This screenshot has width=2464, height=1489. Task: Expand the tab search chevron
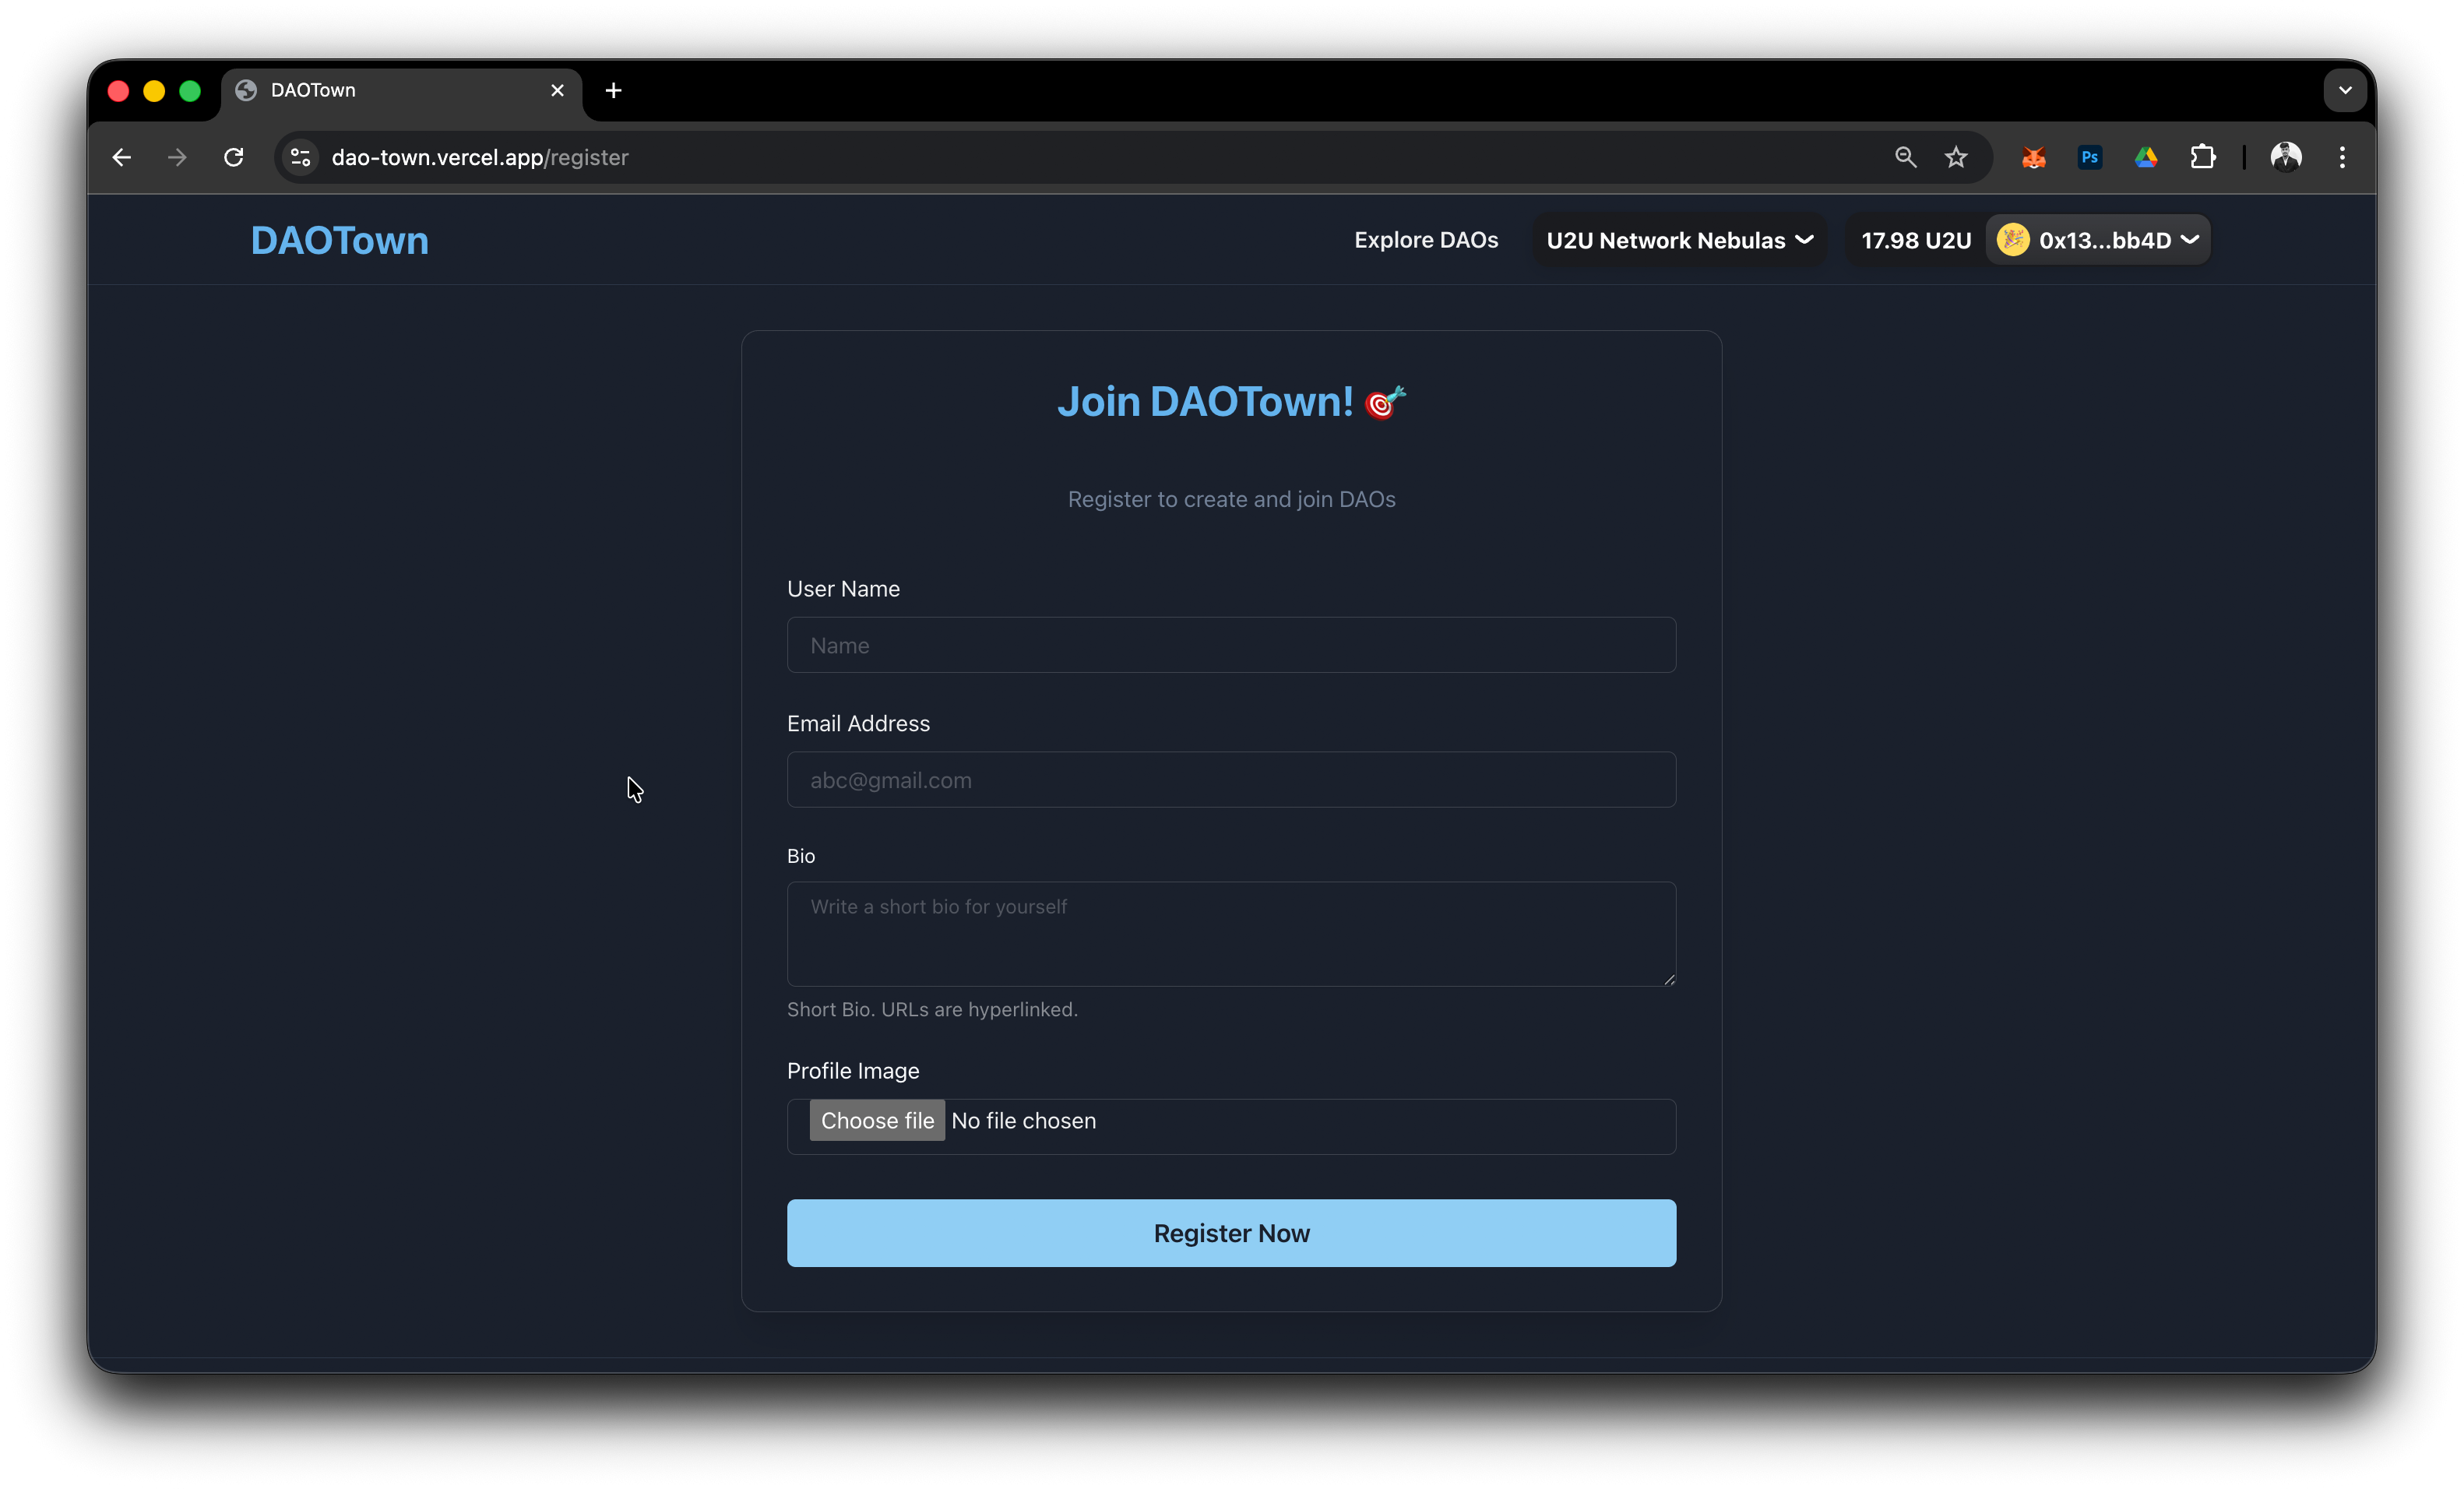(x=2344, y=90)
